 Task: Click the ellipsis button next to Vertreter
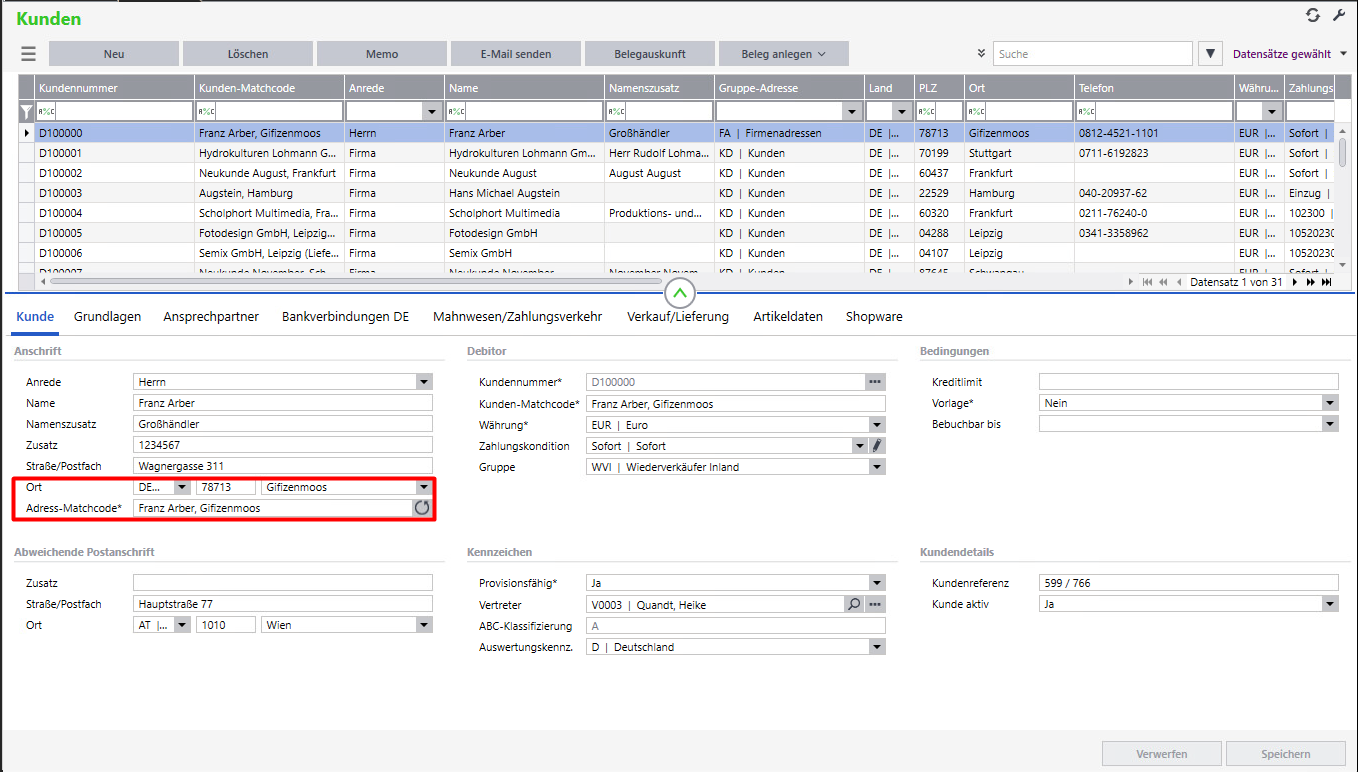pos(876,605)
